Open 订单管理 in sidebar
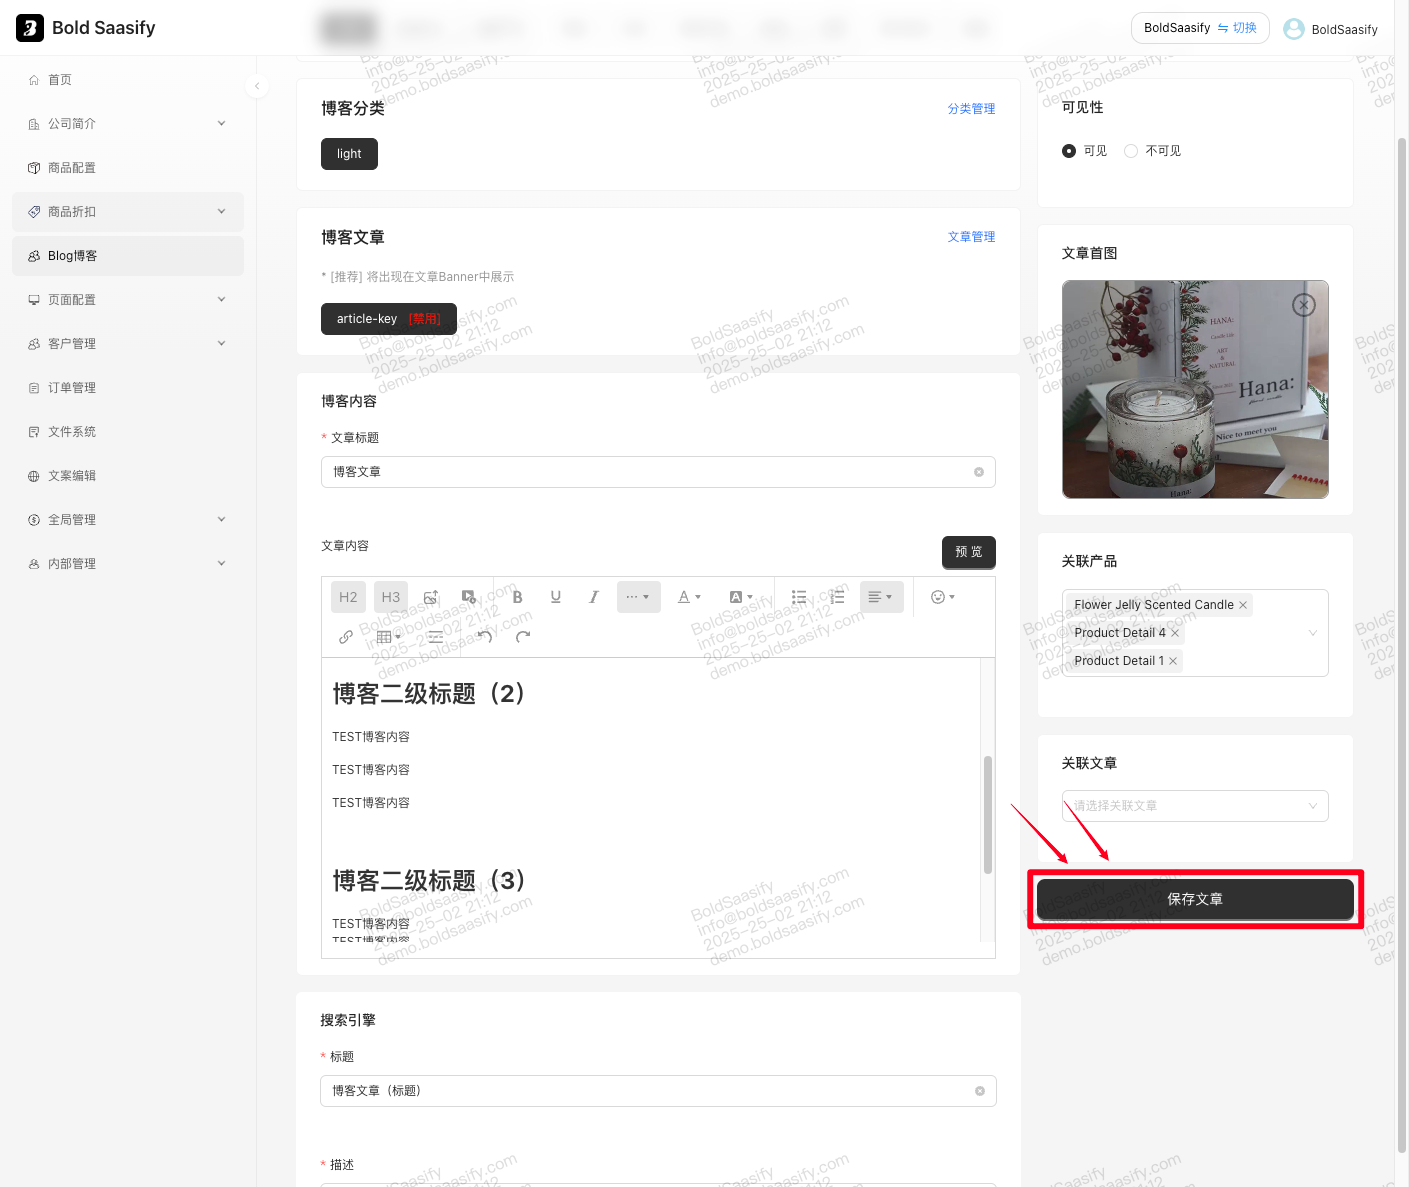This screenshot has height=1187, width=1409. [x=128, y=388]
